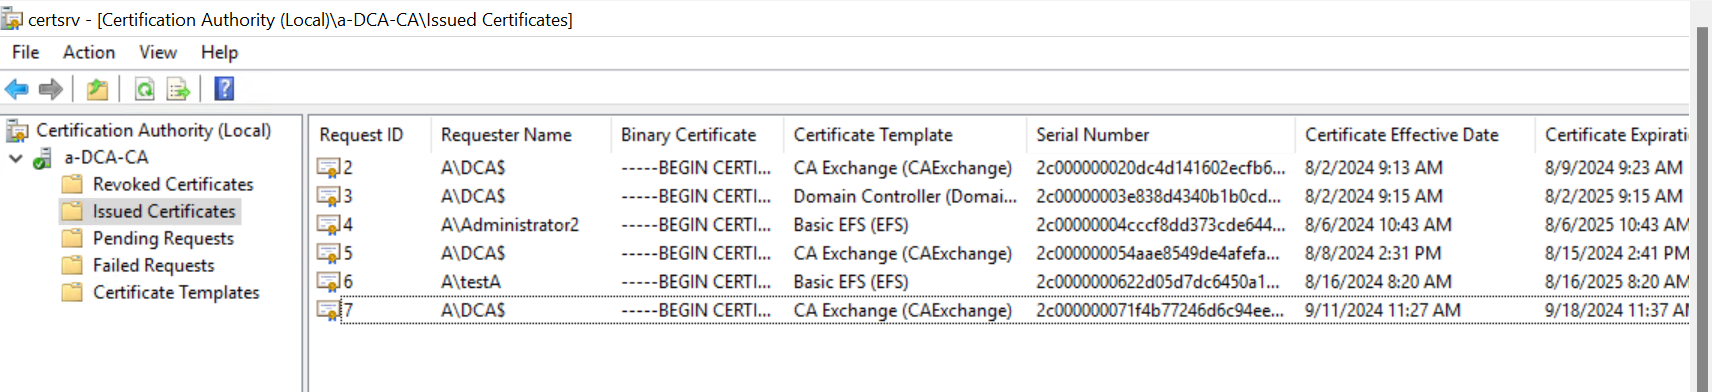1712x392 pixels.
Task: Open the Help toolbar icon
Action: 225,89
